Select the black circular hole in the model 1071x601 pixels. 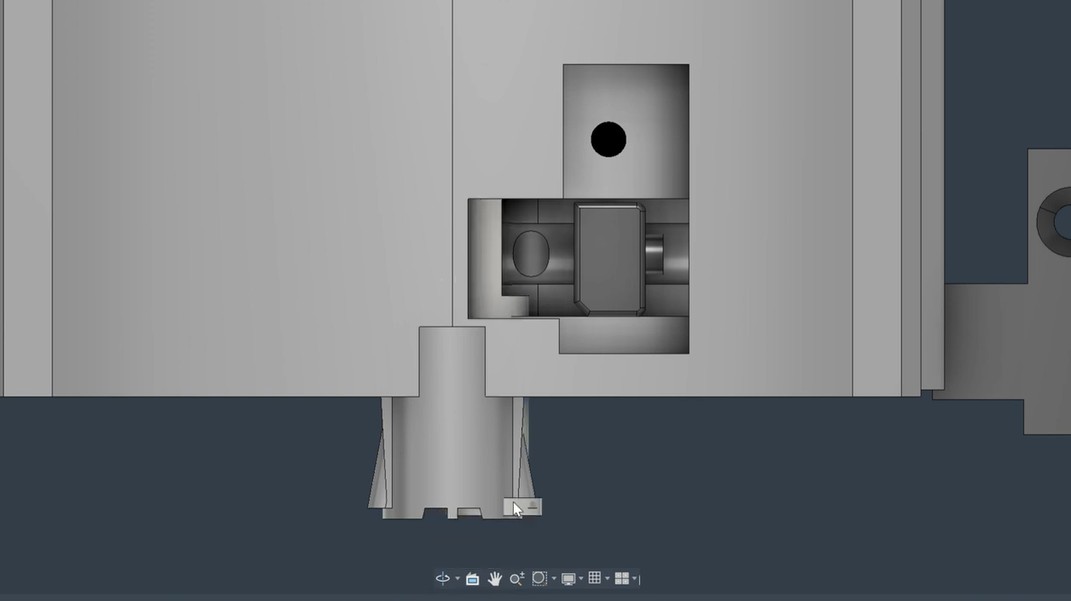tap(609, 139)
